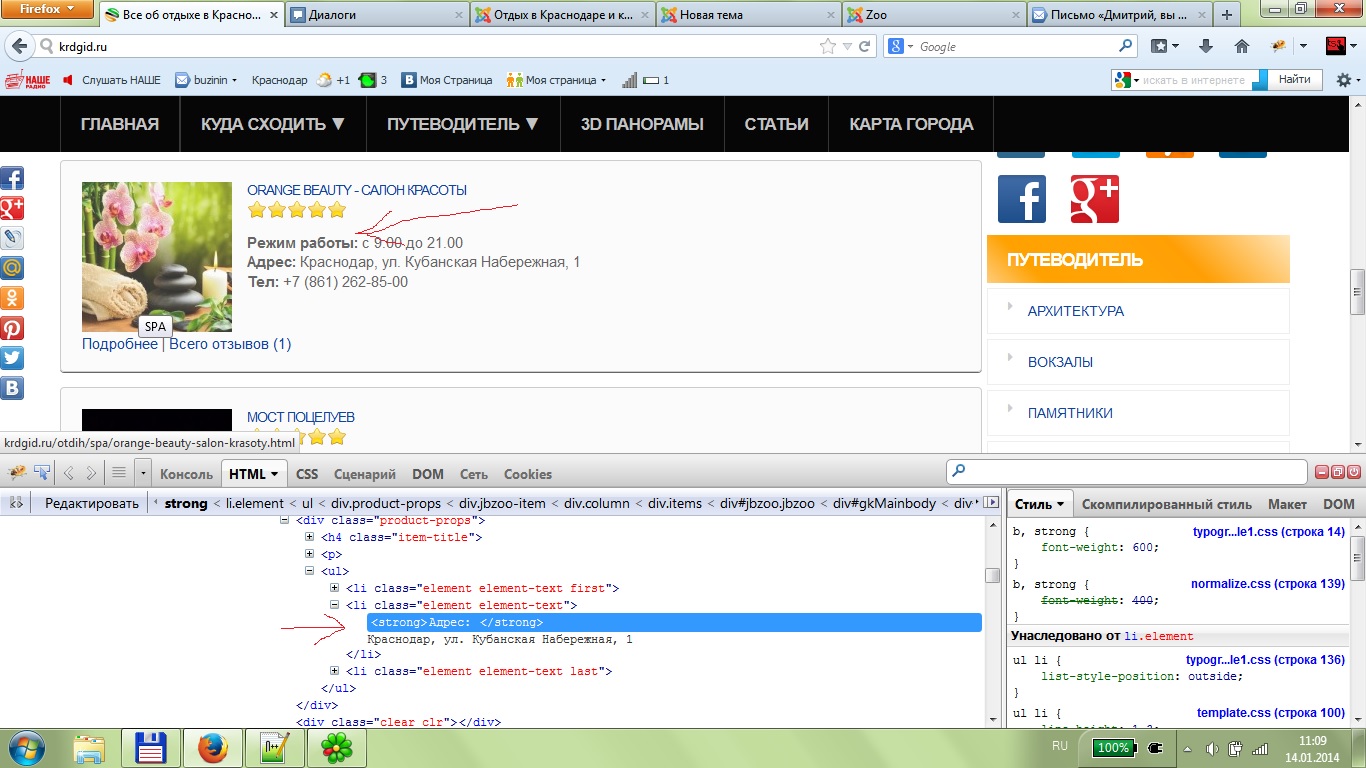Open a new browser tab with plus button
The height and width of the screenshot is (768, 1366).
point(1226,15)
